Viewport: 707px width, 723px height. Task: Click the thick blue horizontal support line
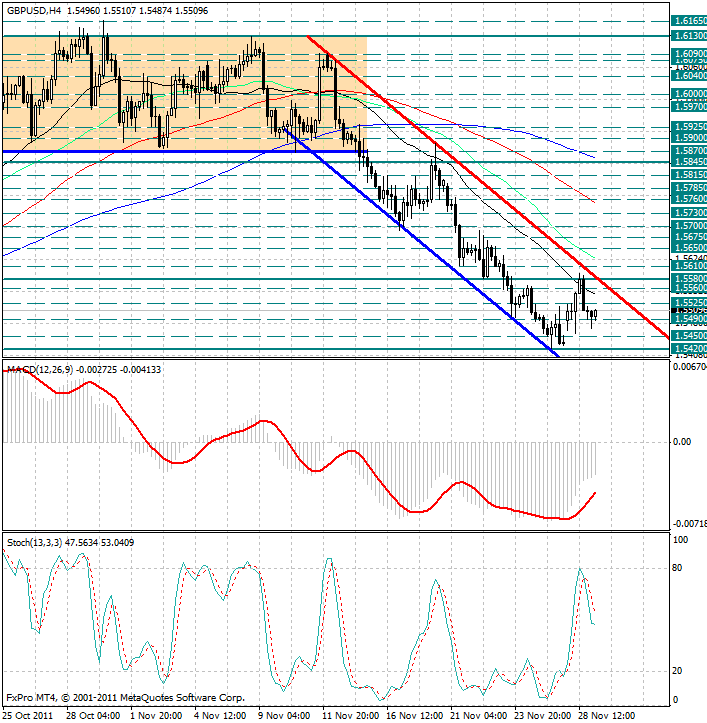coord(150,152)
